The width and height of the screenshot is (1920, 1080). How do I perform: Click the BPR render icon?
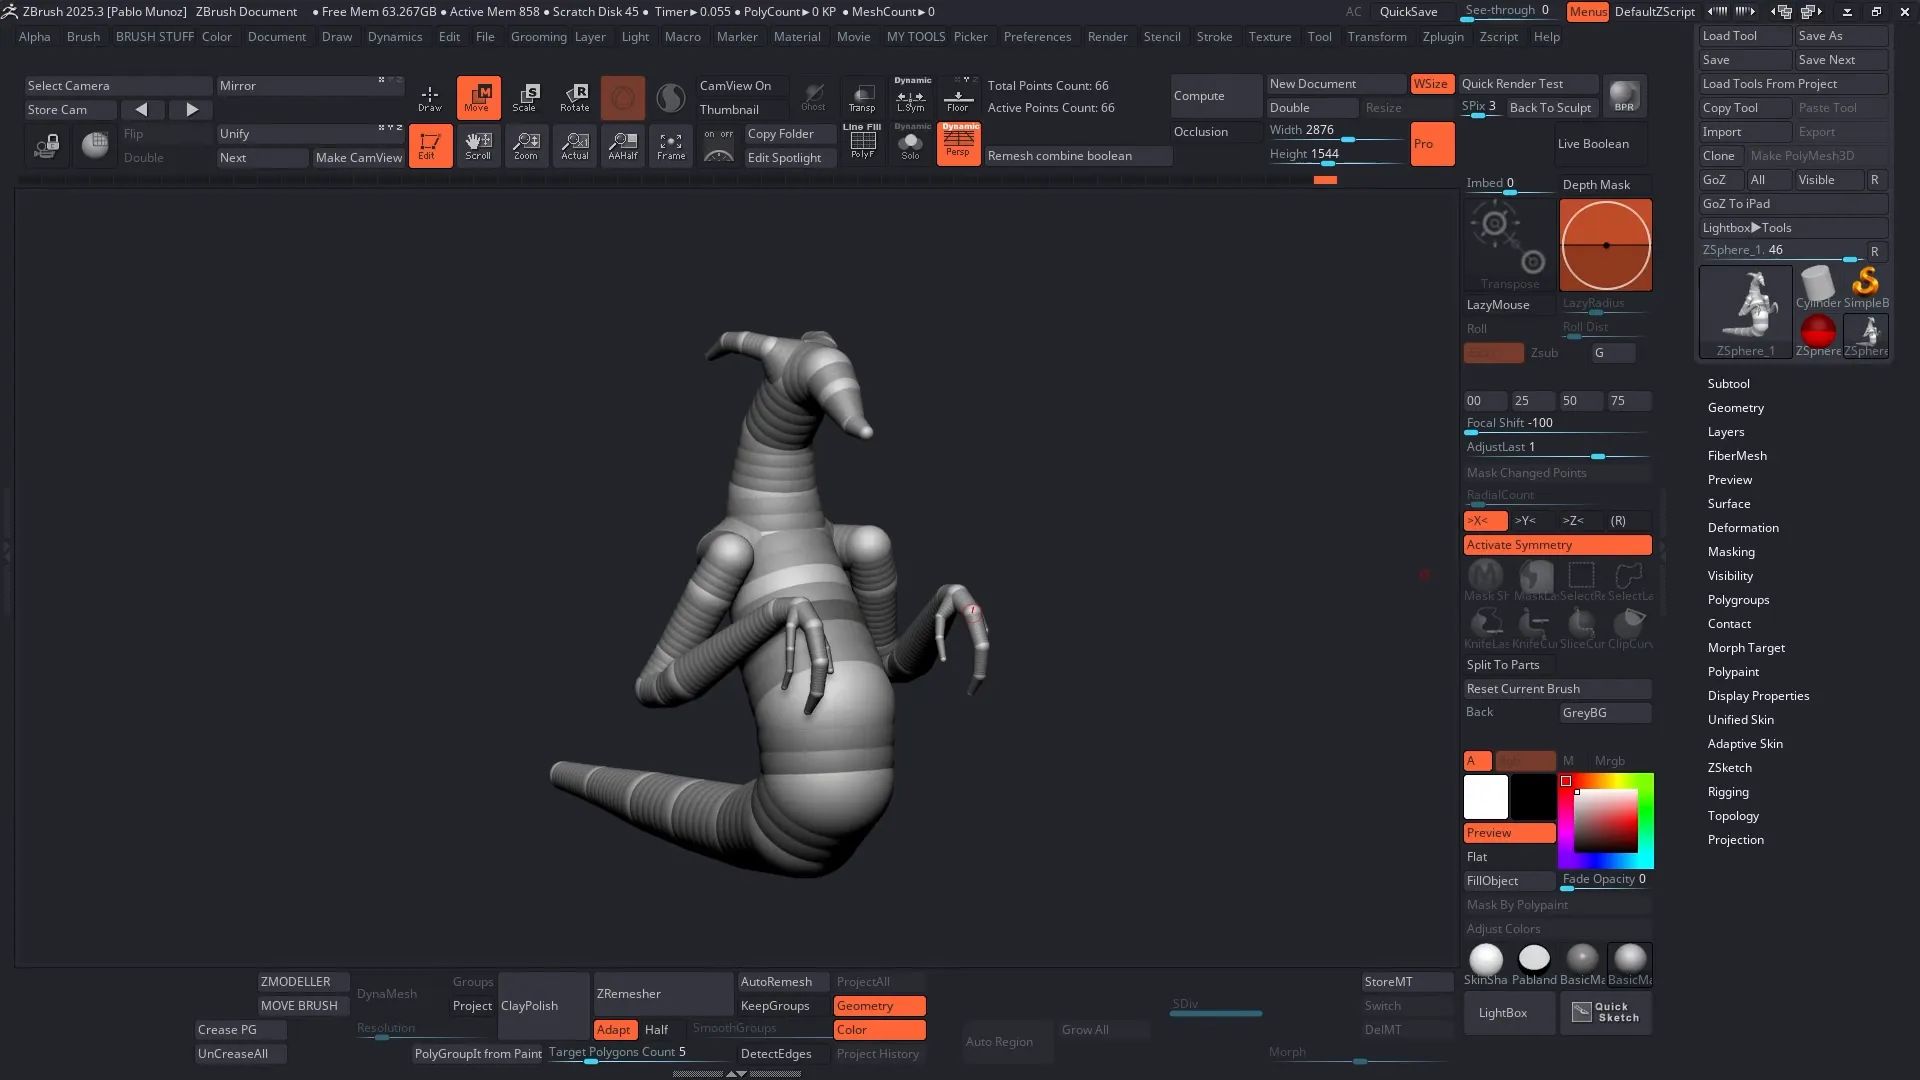1624,96
